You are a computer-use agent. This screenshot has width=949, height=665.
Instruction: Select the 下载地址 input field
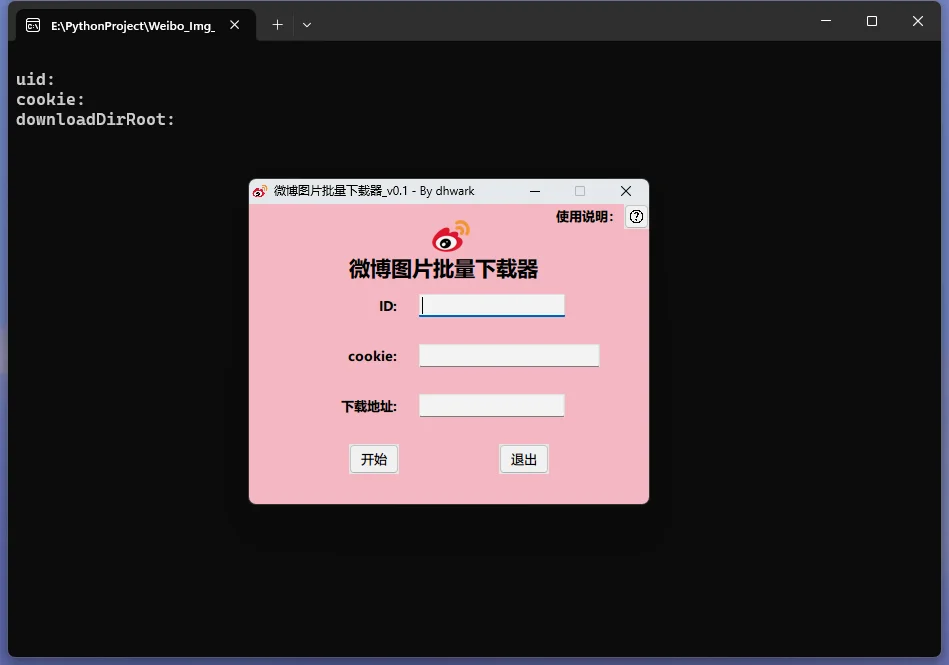[491, 405]
